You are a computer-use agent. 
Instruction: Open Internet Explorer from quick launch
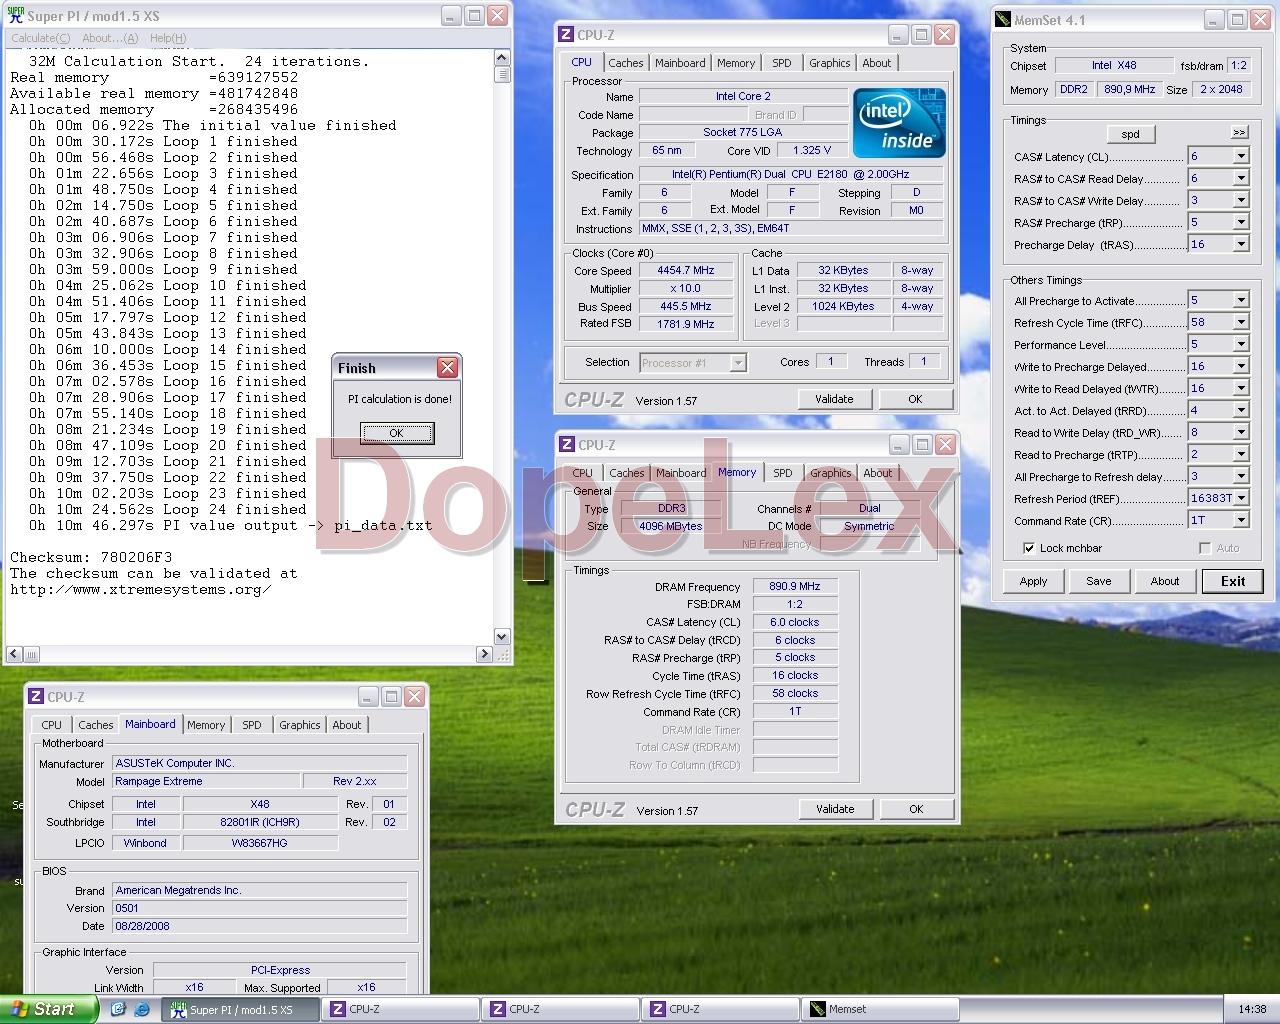[x=141, y=1009]
